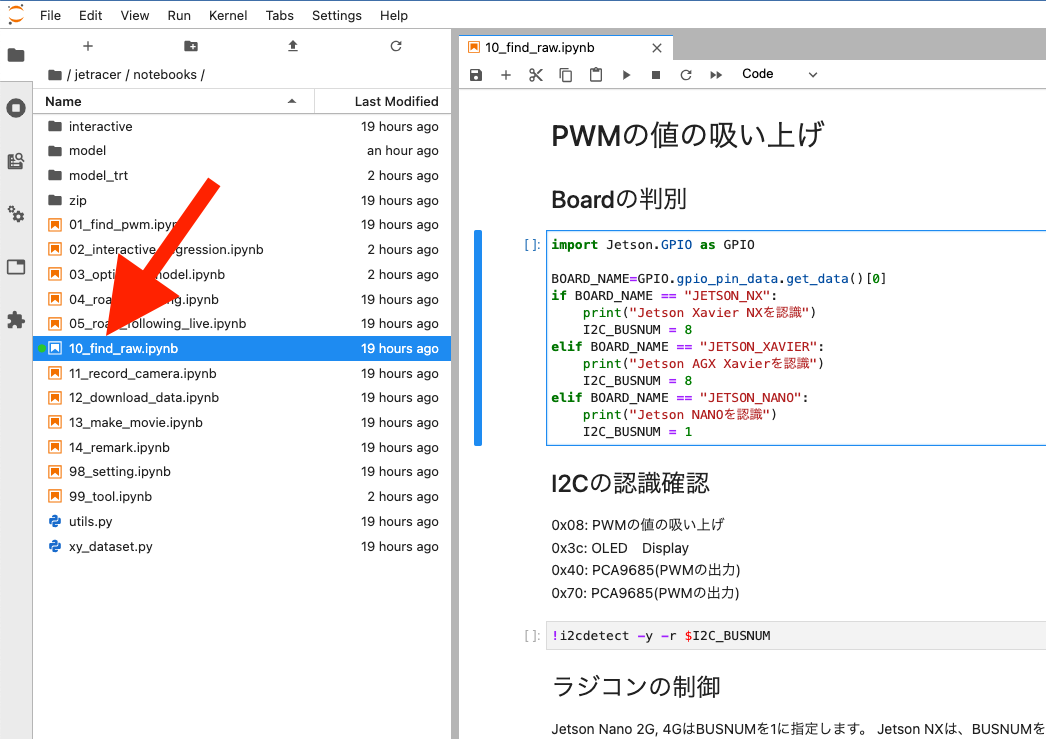Viewport: 1046px width, 739px height.
Task: Select 11_record_camera.ipynb file
Action: pos(242,374)
